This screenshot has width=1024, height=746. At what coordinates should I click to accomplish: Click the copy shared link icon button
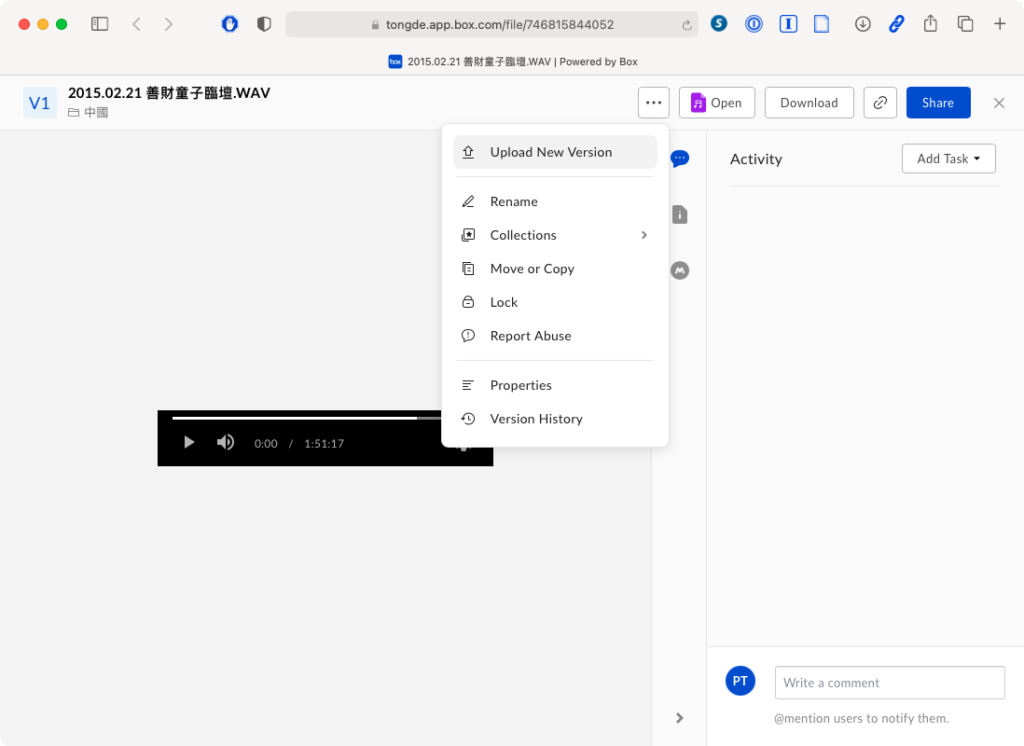[880, 103]
